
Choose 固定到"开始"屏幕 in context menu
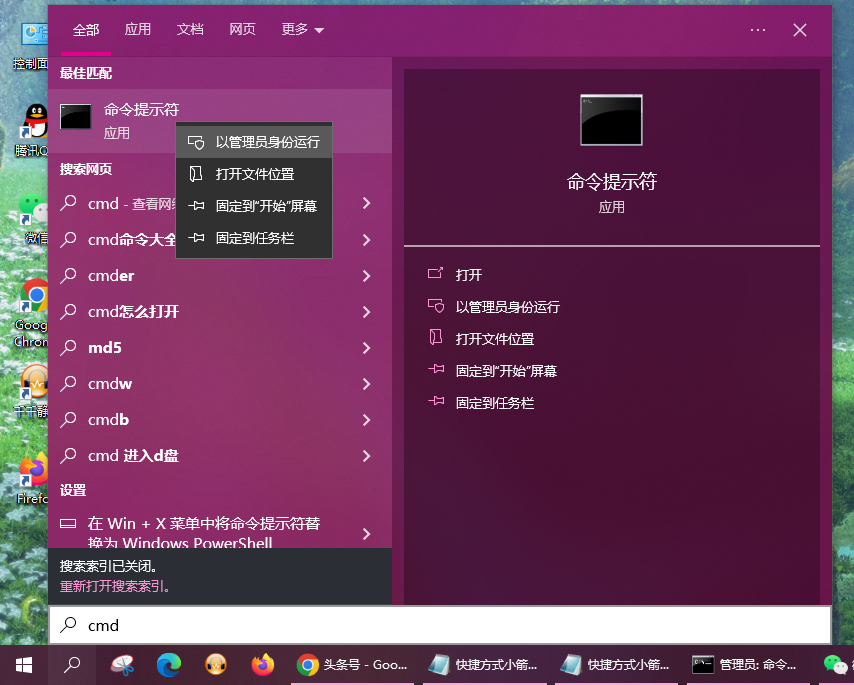click(254, 206)
